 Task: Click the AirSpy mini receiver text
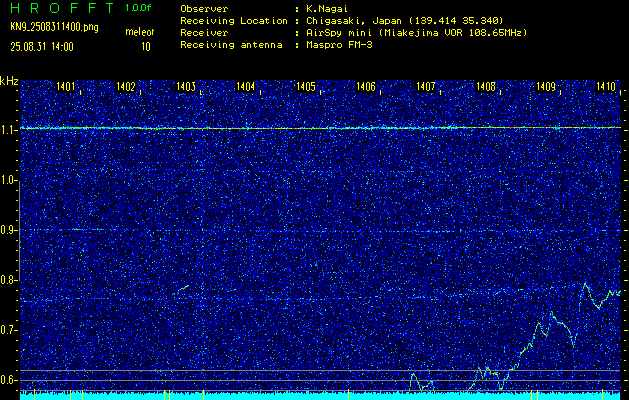pos(416,33)
